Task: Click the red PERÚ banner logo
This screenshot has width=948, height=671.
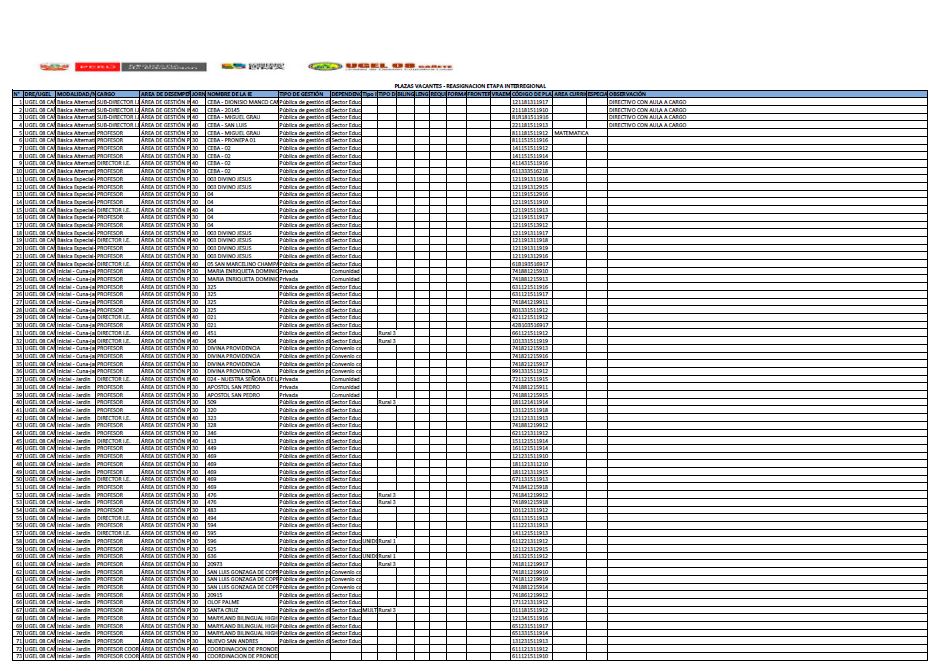Action: coord(98,66)
